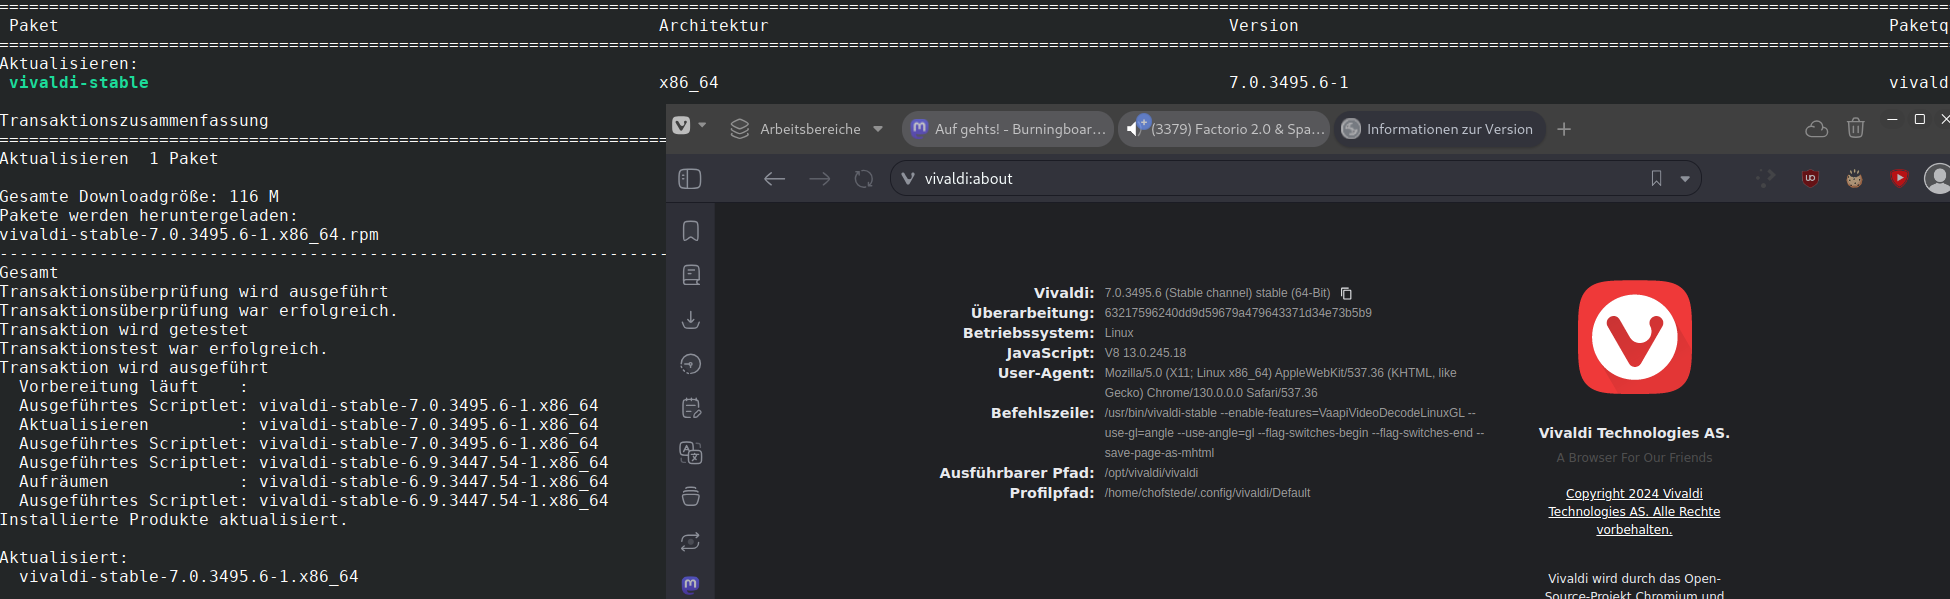Open the Downloads panel

point(690,320)
